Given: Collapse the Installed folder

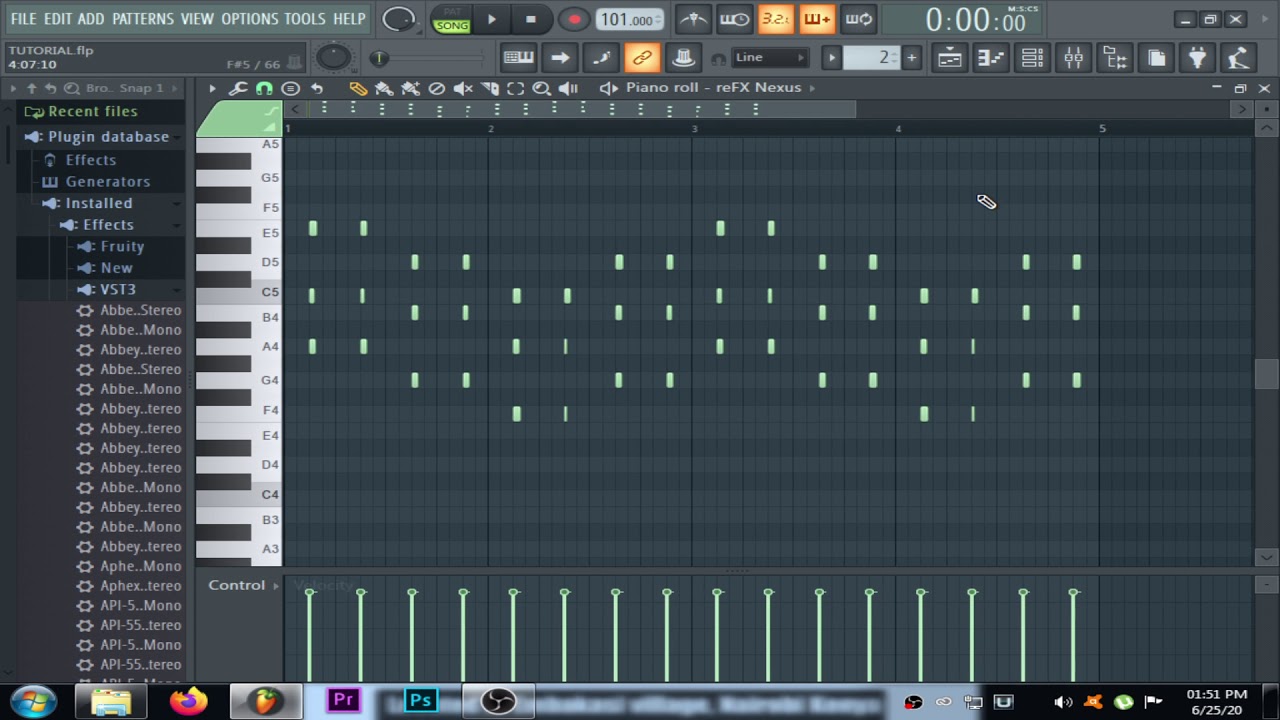Looking at the screenshot, I should [99, 203].
